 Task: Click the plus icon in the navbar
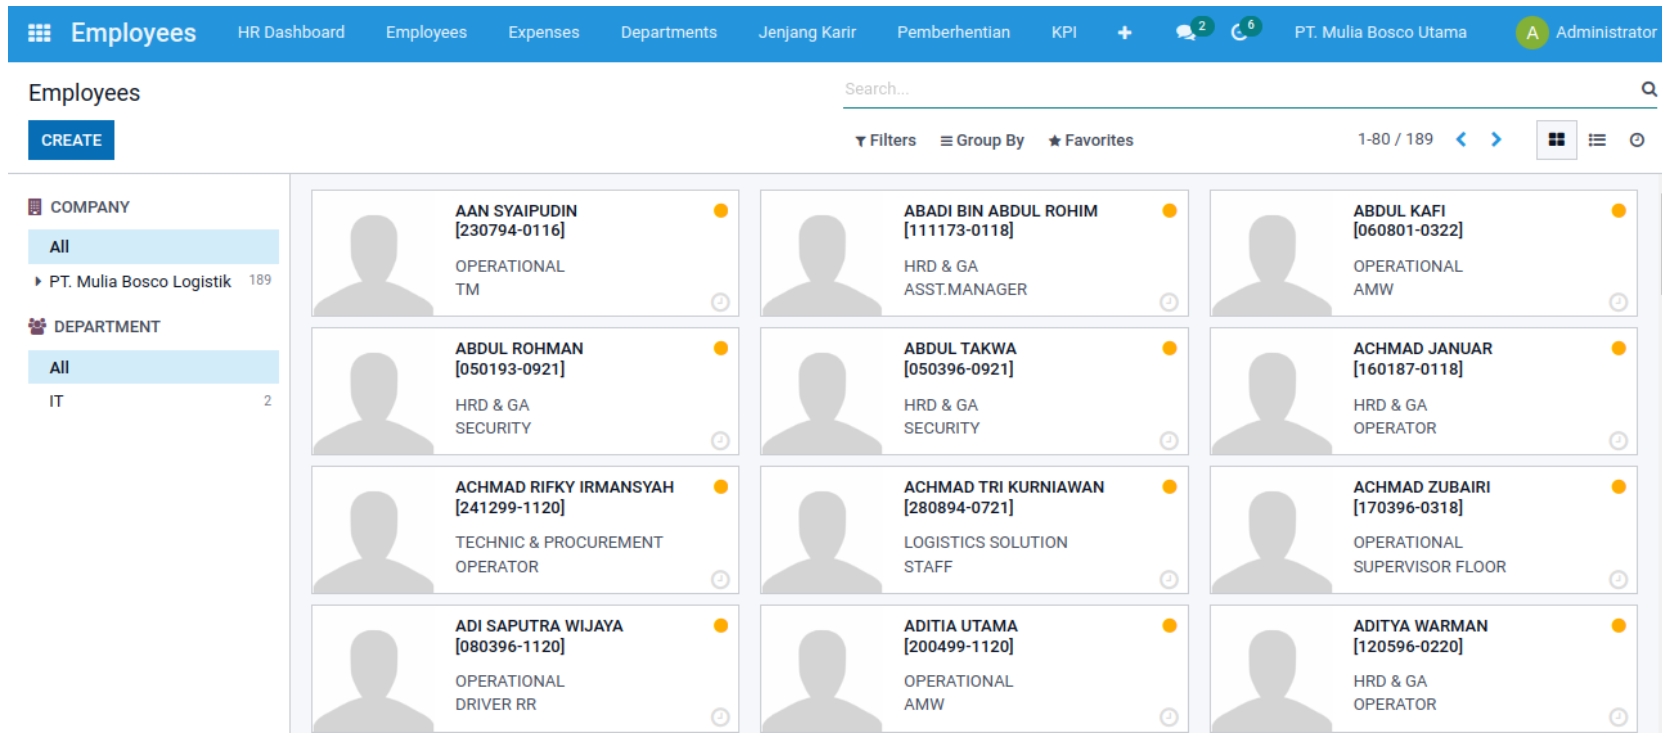1124,33
